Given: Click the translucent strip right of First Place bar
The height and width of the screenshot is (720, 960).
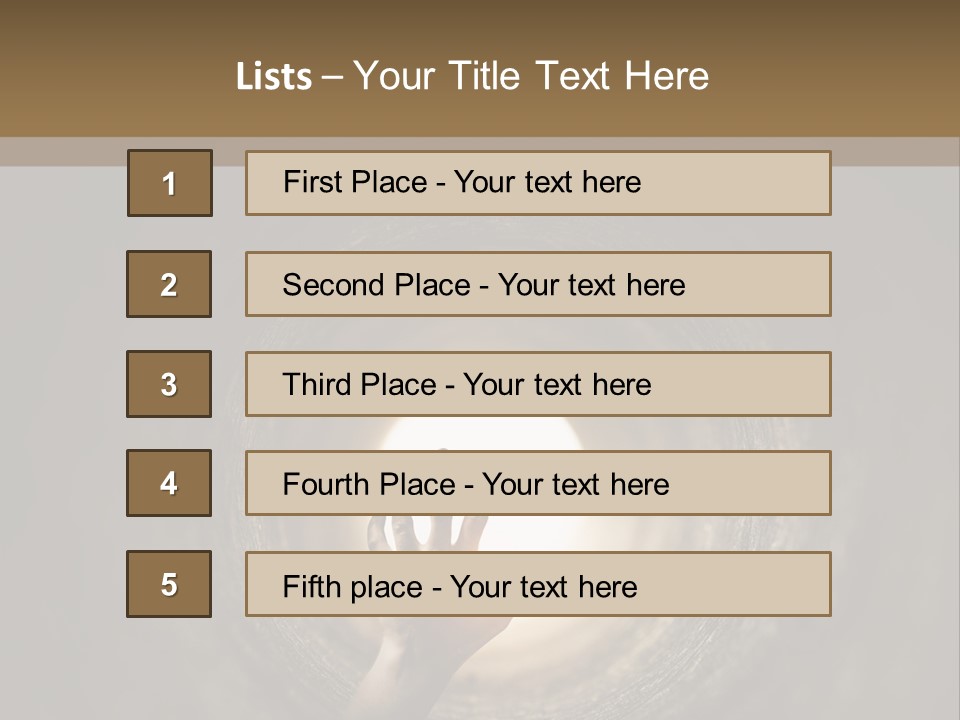Looking at the screenshot, I should (x=893, y=152).
